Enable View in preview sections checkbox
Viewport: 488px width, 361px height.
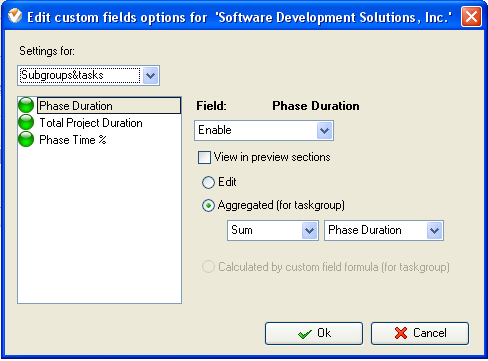[204, 157]
